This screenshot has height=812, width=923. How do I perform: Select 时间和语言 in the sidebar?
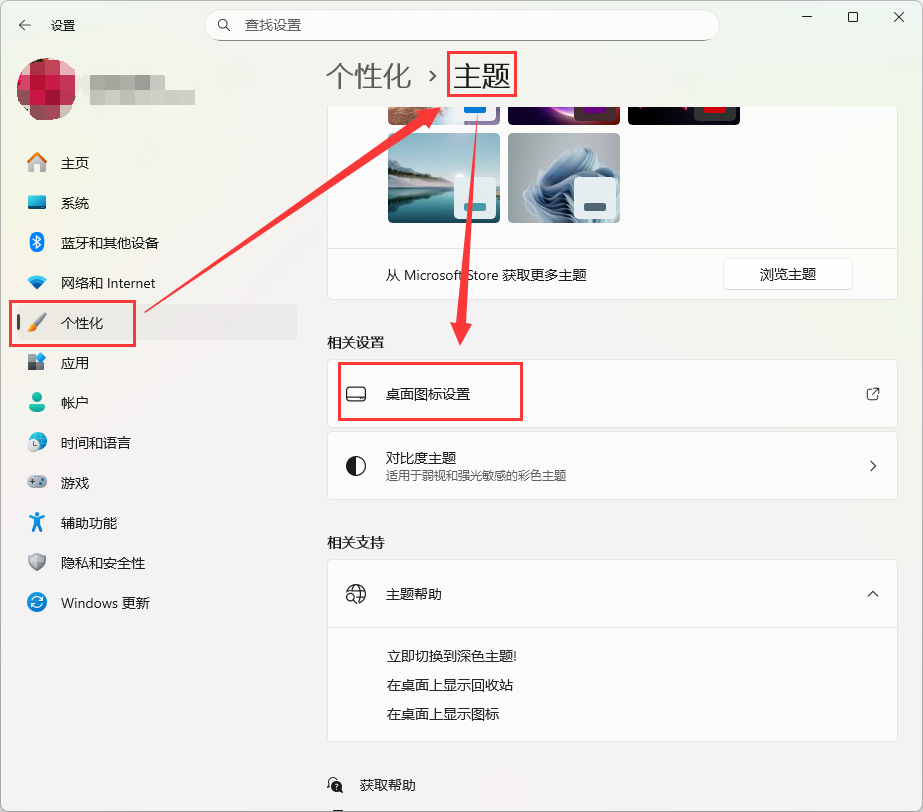pyautogui.click(x=95, y=443)
